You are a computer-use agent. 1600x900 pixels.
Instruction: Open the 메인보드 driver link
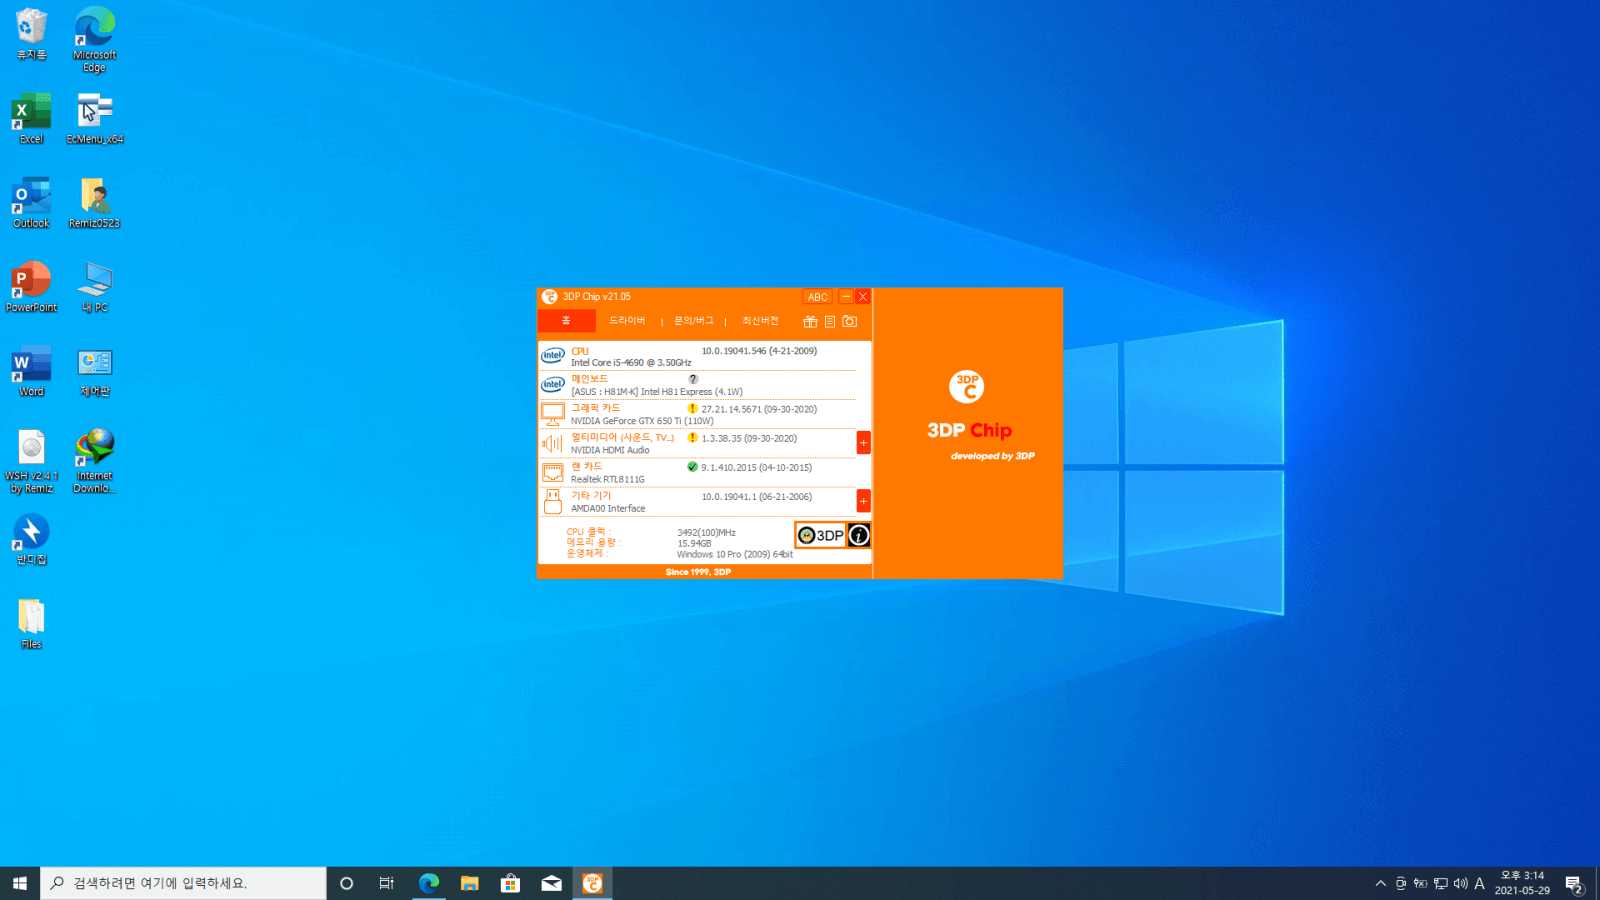click(x=589, y=379)
